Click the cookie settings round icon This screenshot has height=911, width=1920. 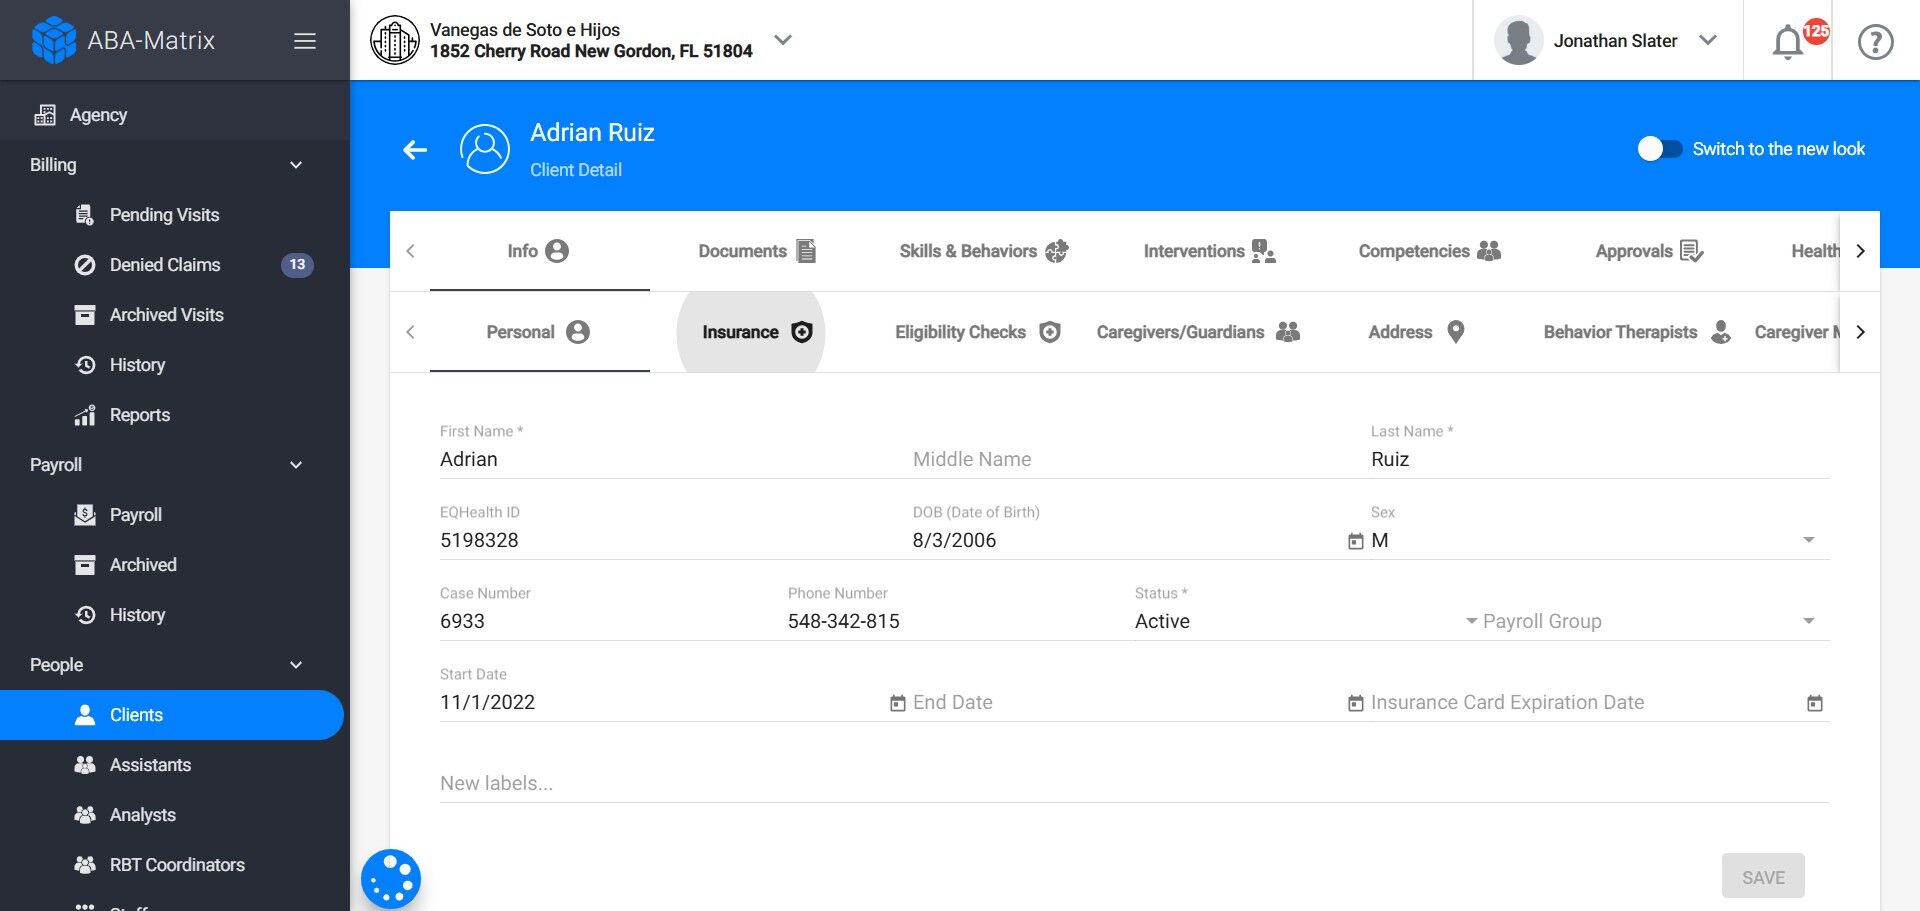click(x=390, y=879)
